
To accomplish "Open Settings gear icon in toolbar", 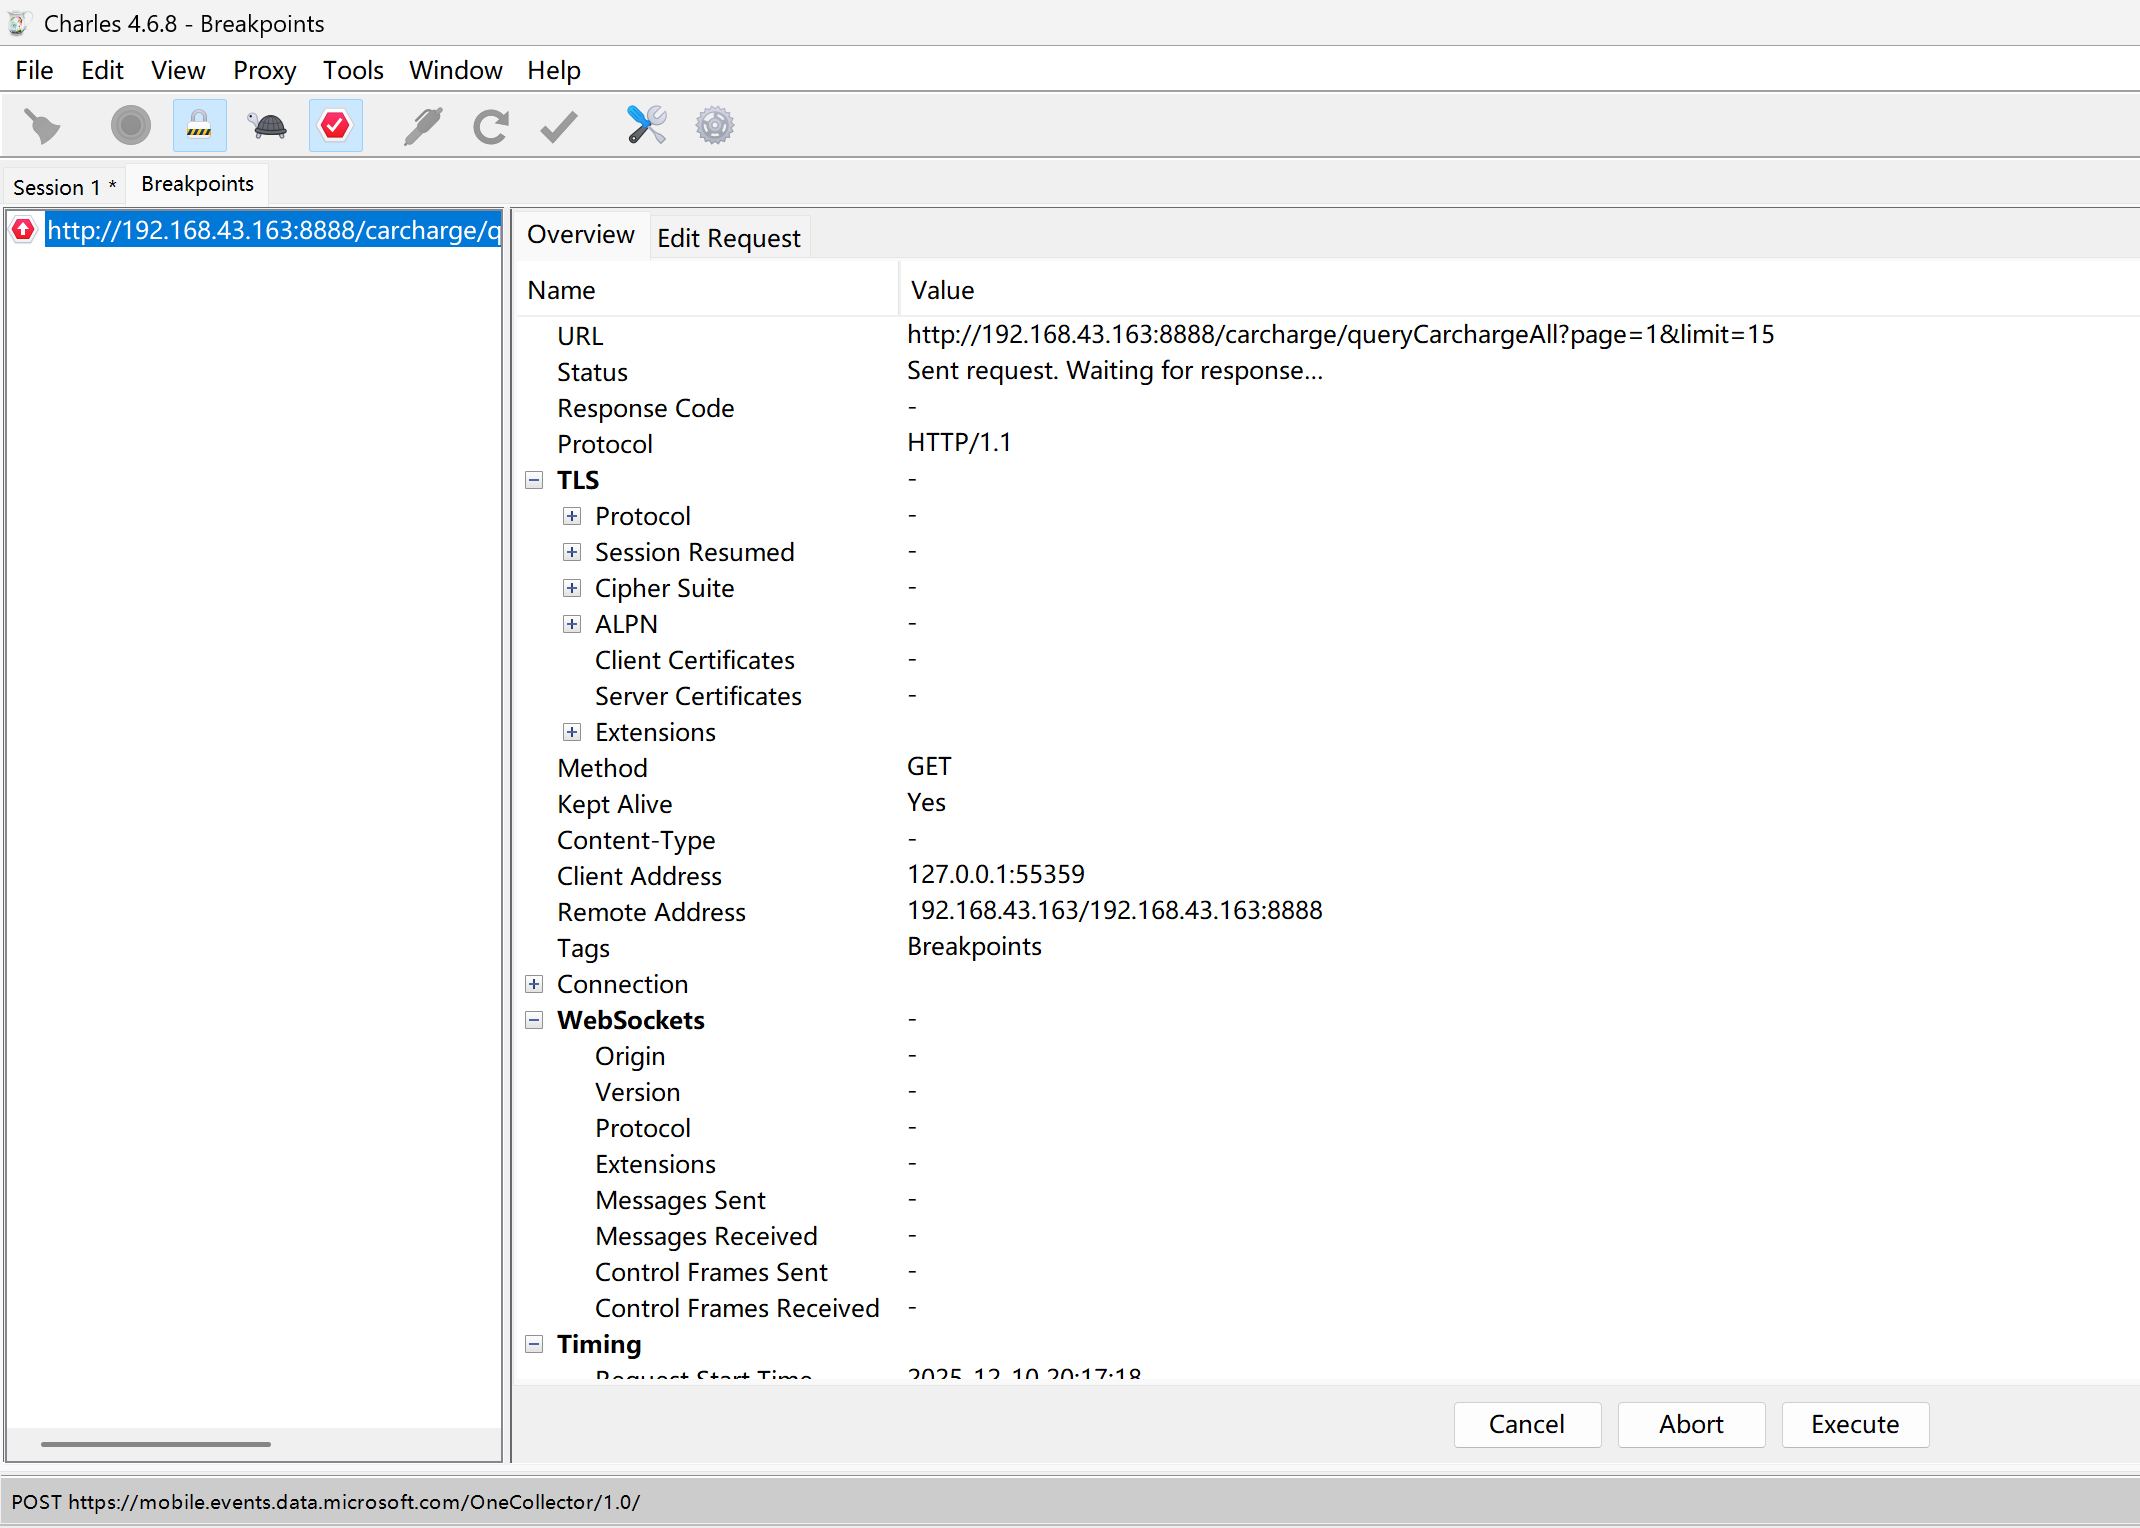I will 715,126.
